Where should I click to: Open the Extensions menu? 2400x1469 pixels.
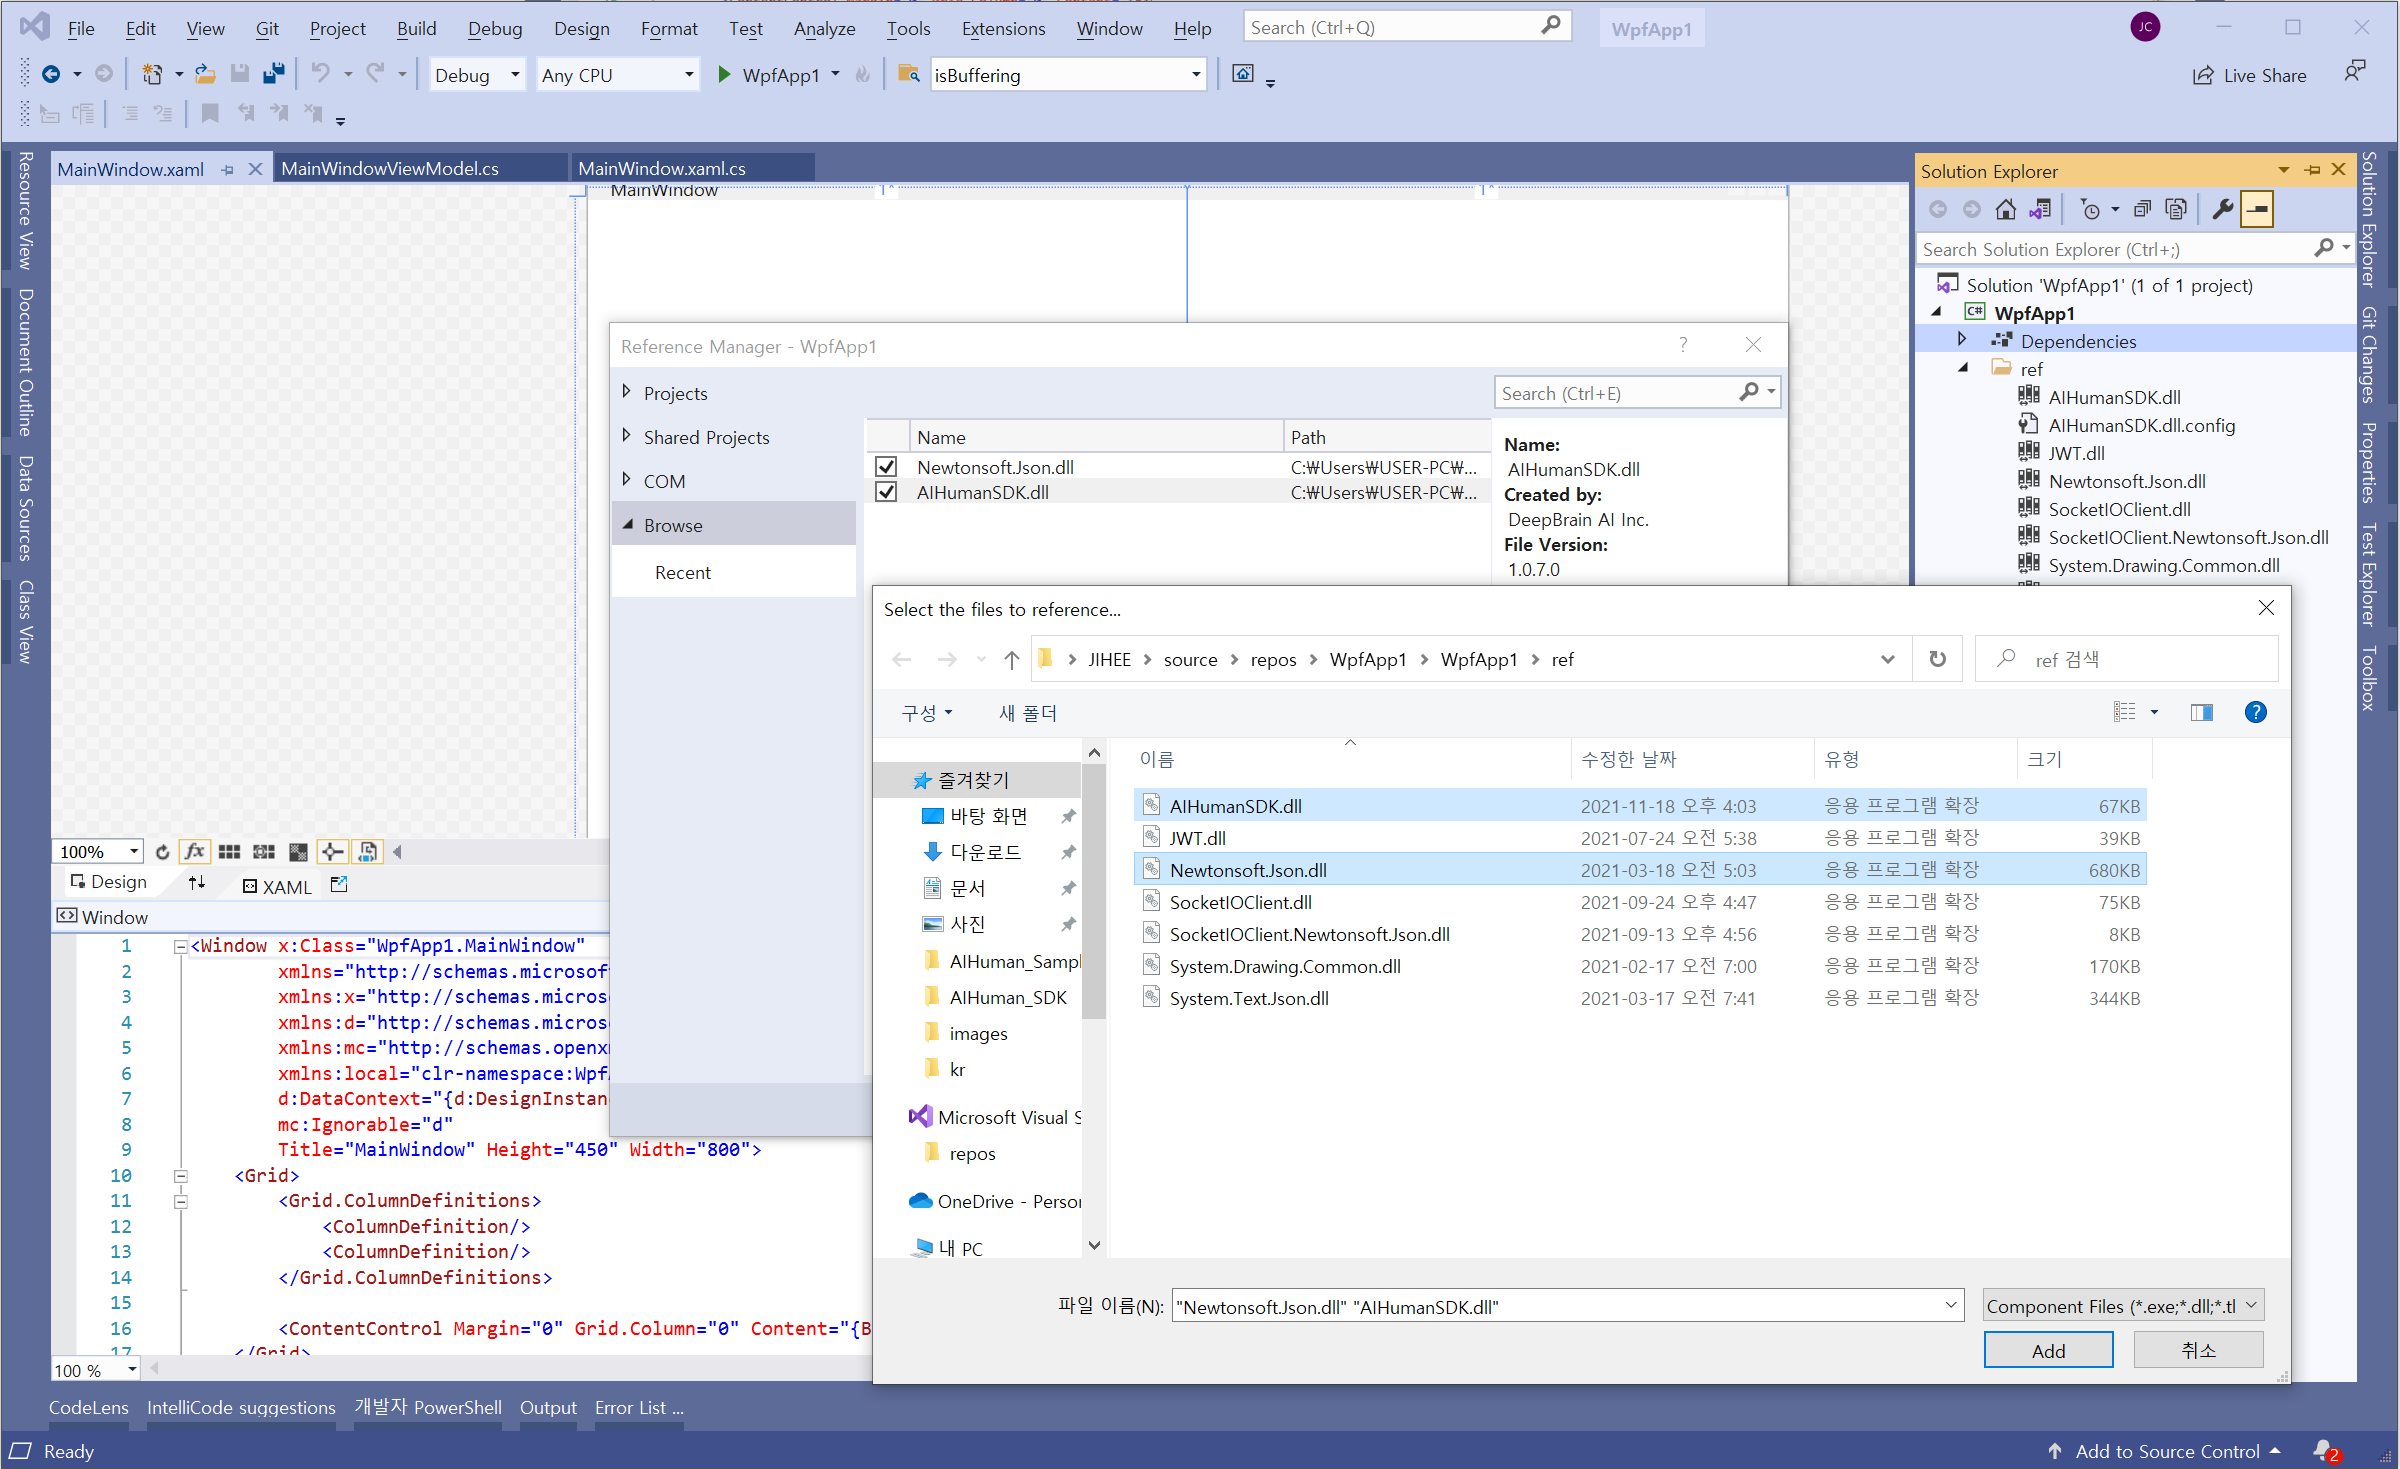point(1003,28)
